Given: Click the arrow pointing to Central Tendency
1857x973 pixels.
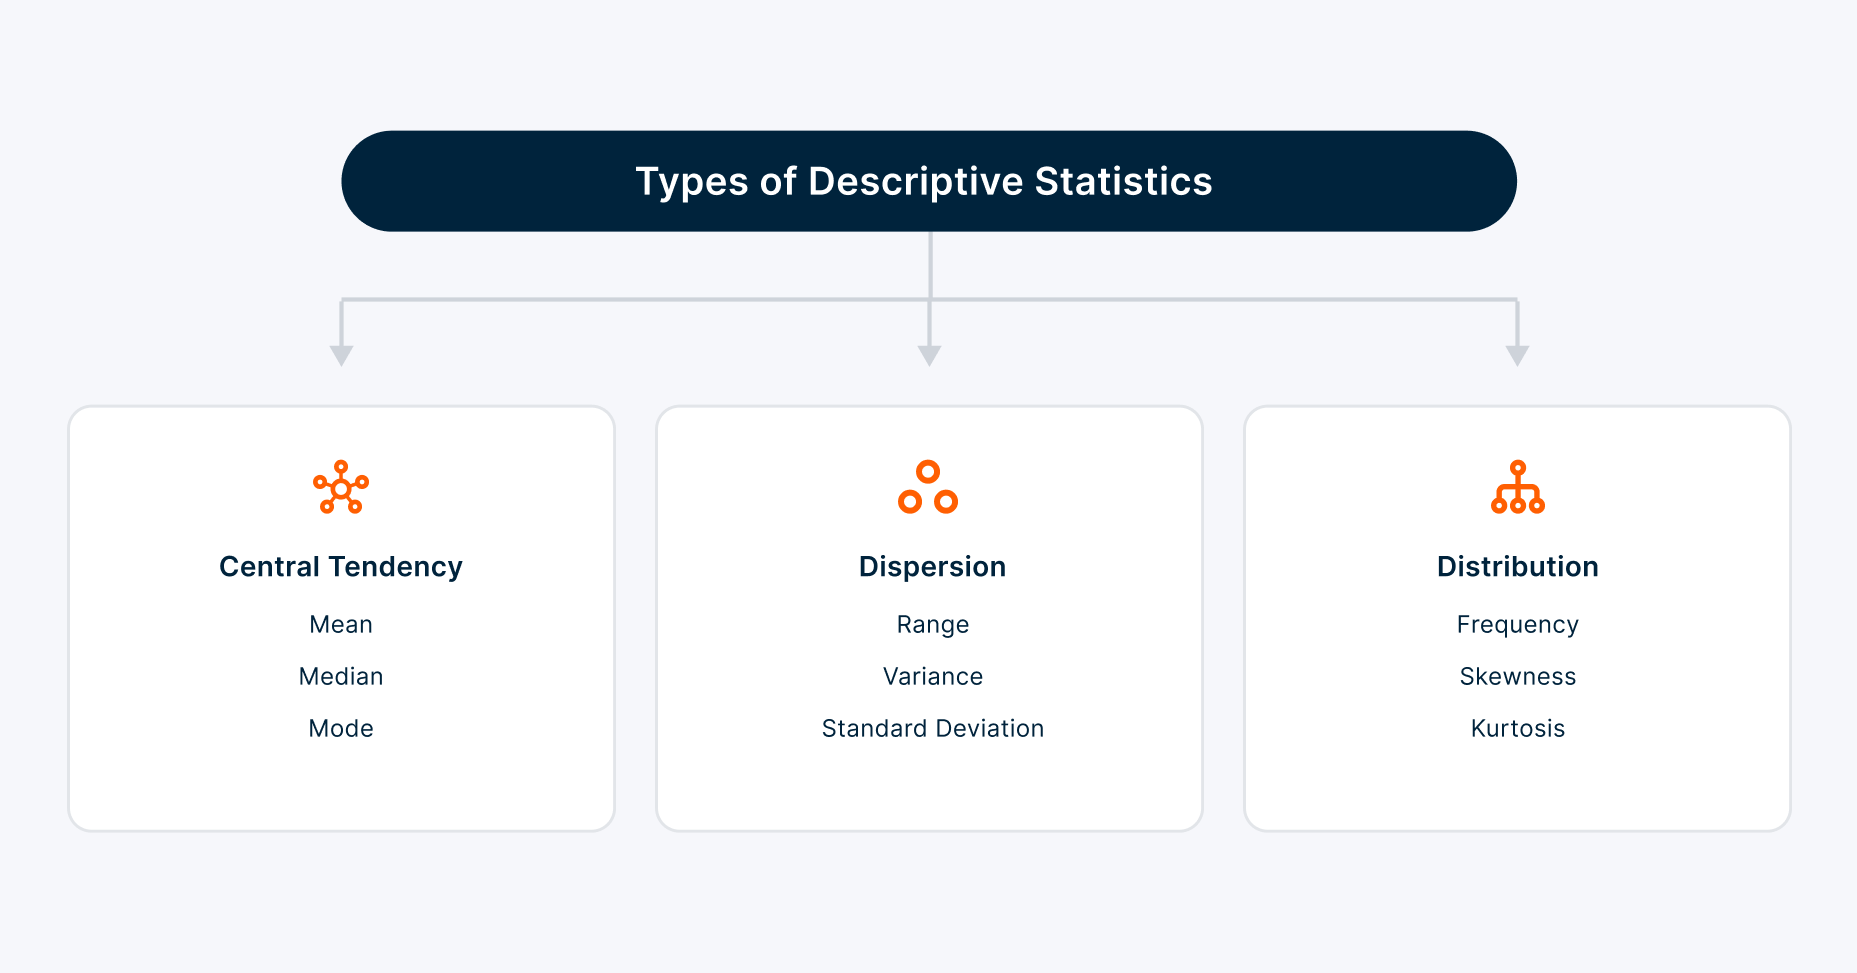Looking at the screenshot, I should [x=342, y=356].
